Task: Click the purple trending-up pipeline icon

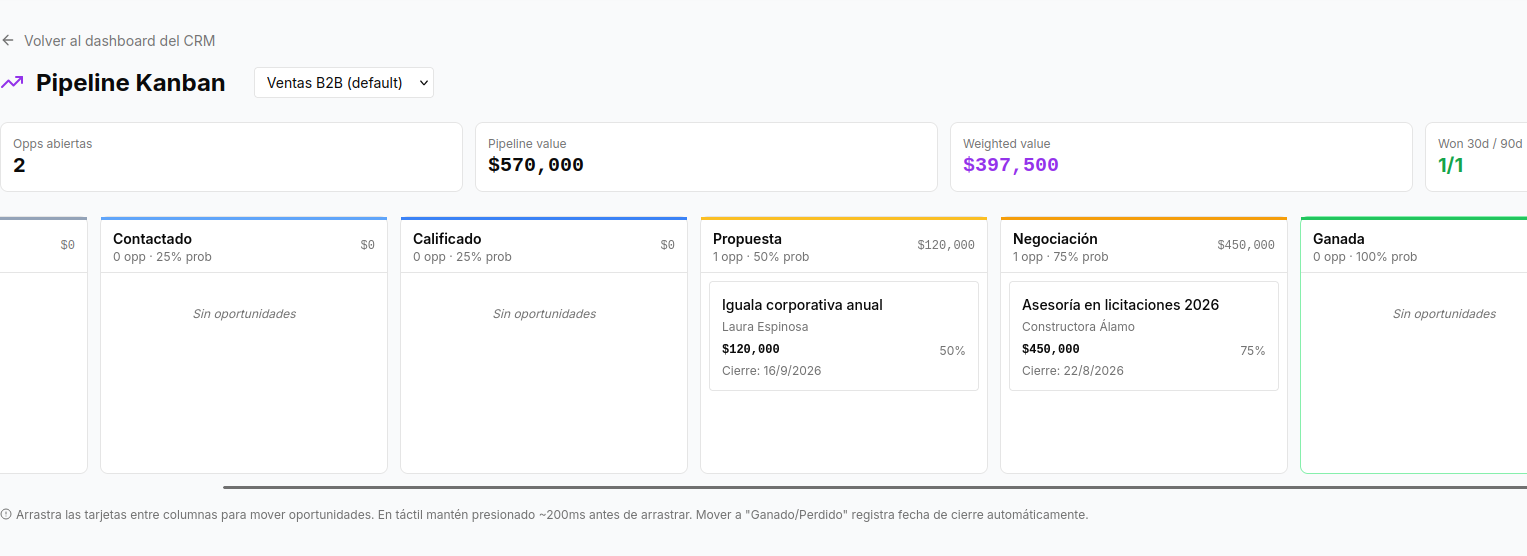Action: (12, 83)
